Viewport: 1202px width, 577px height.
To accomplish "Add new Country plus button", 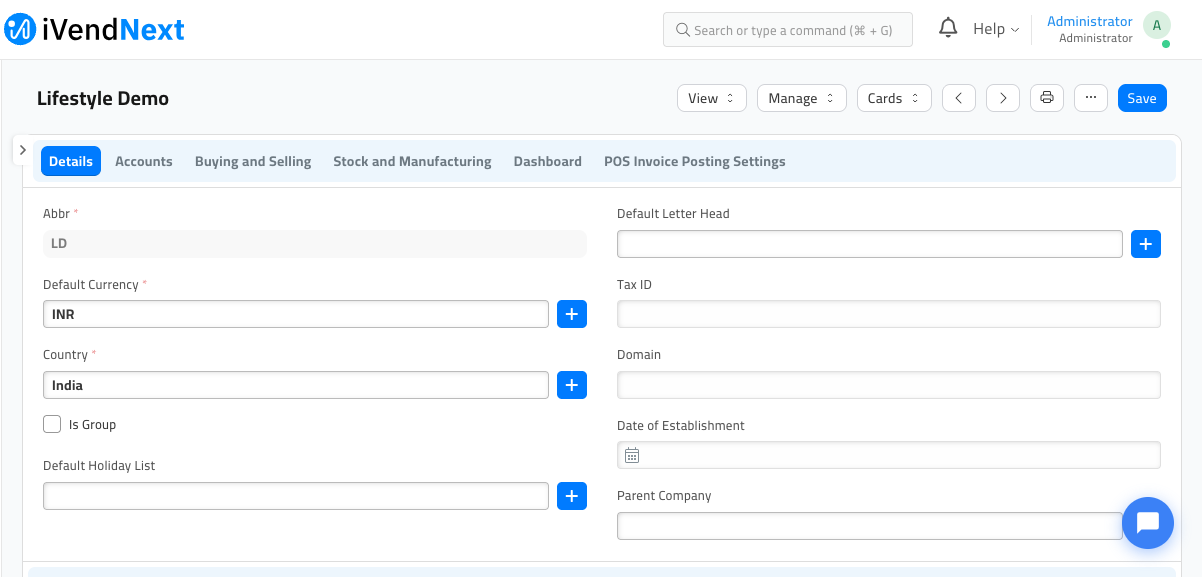I will point(572,385).
